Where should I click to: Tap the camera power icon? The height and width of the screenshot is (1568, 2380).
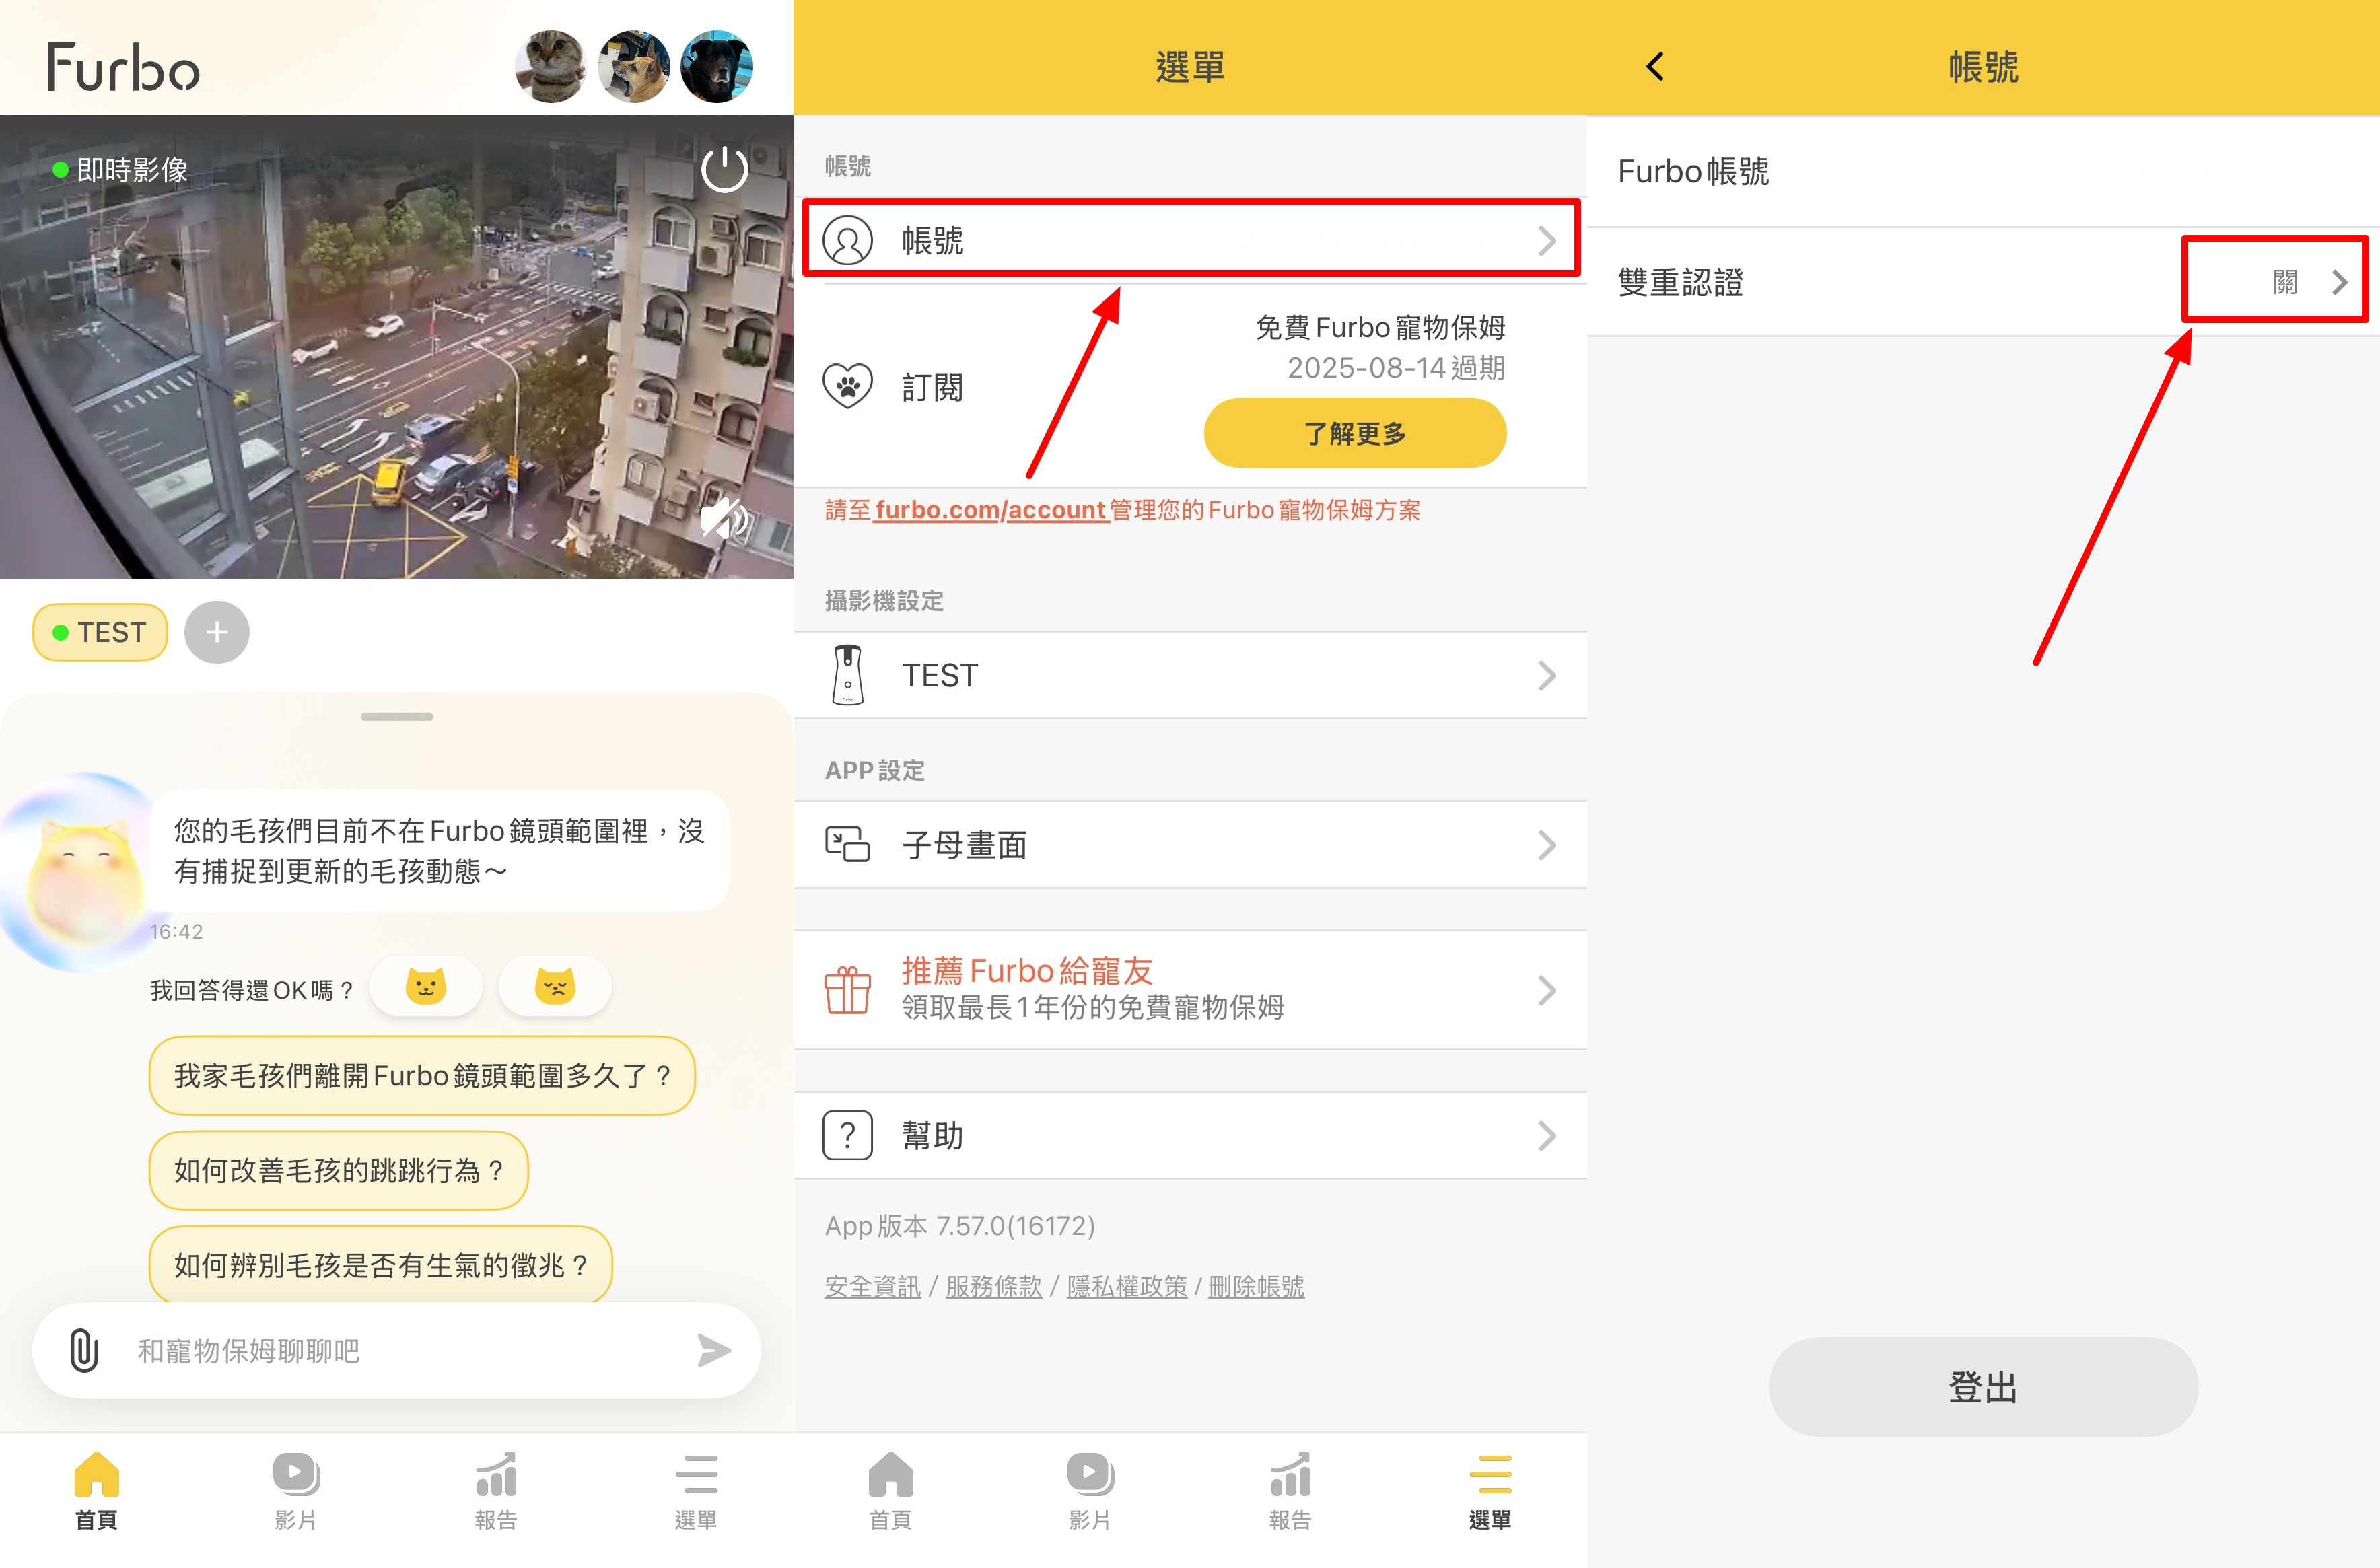(724, 170)
